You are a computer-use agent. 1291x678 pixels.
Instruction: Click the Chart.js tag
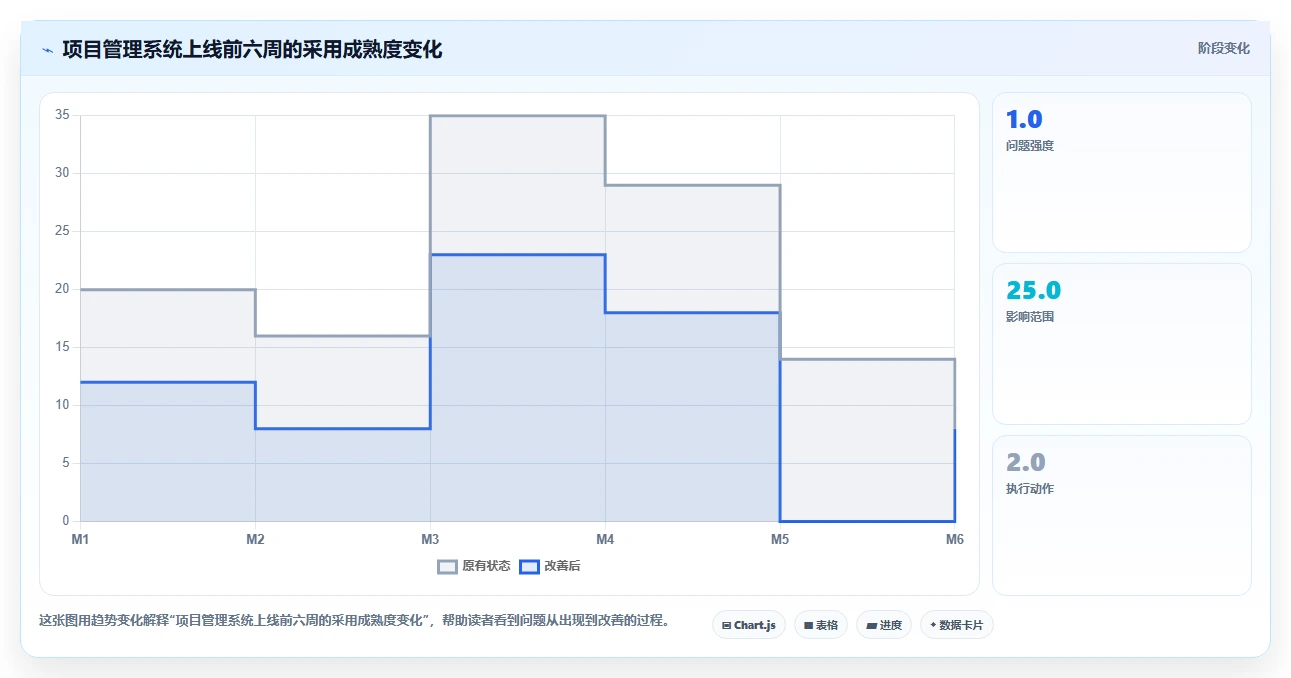click(x=748, y=625)
